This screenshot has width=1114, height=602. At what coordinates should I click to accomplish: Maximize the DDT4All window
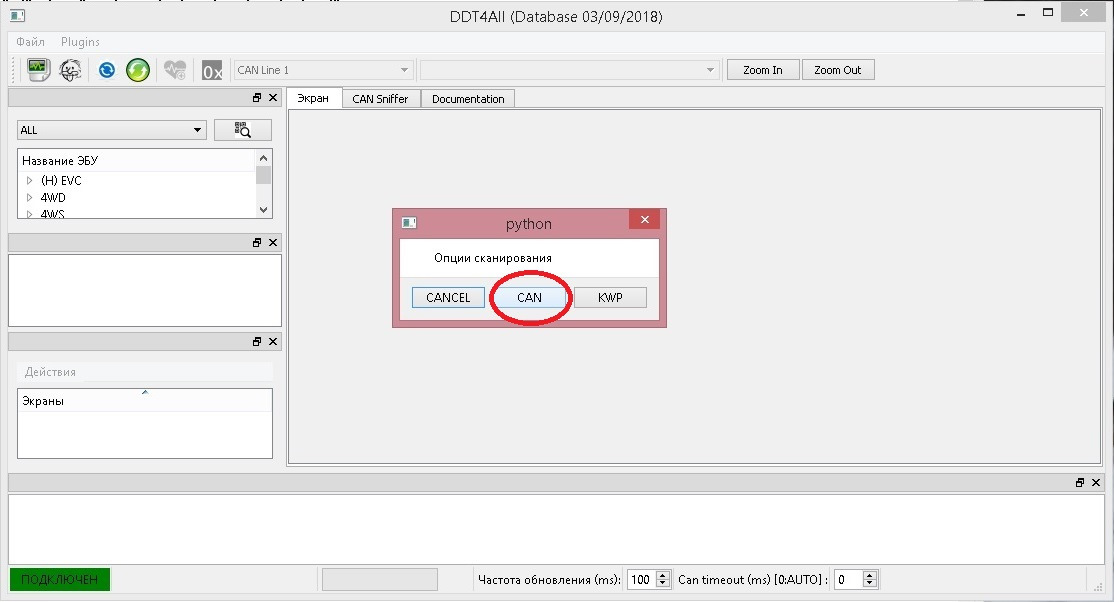(x=1048, y=12)
